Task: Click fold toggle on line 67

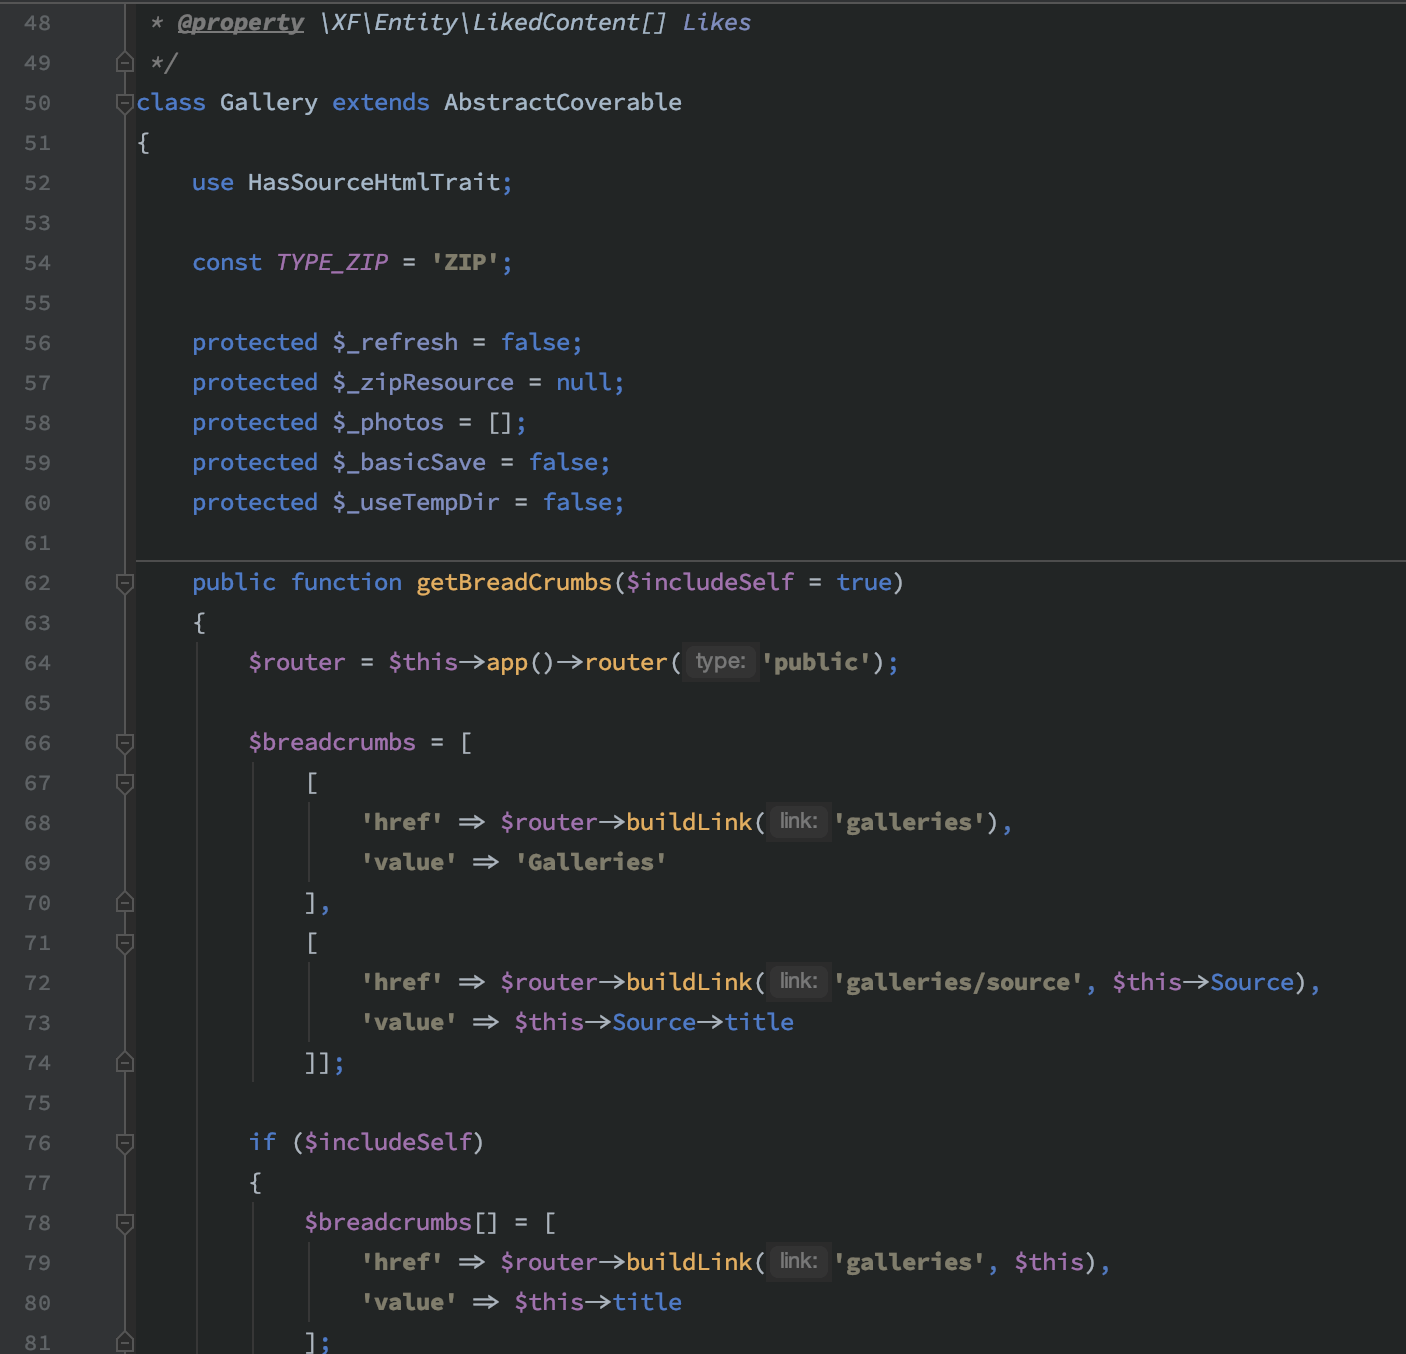Action: click(125, 783)
